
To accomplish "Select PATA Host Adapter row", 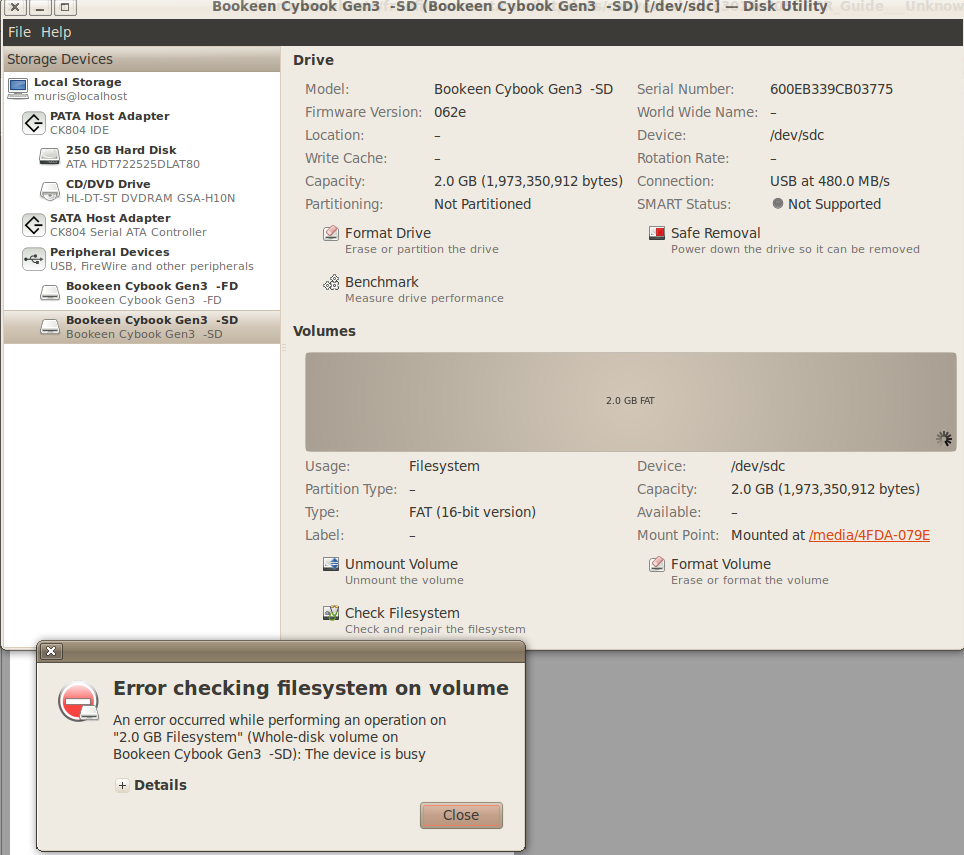I will click(142, 122).
